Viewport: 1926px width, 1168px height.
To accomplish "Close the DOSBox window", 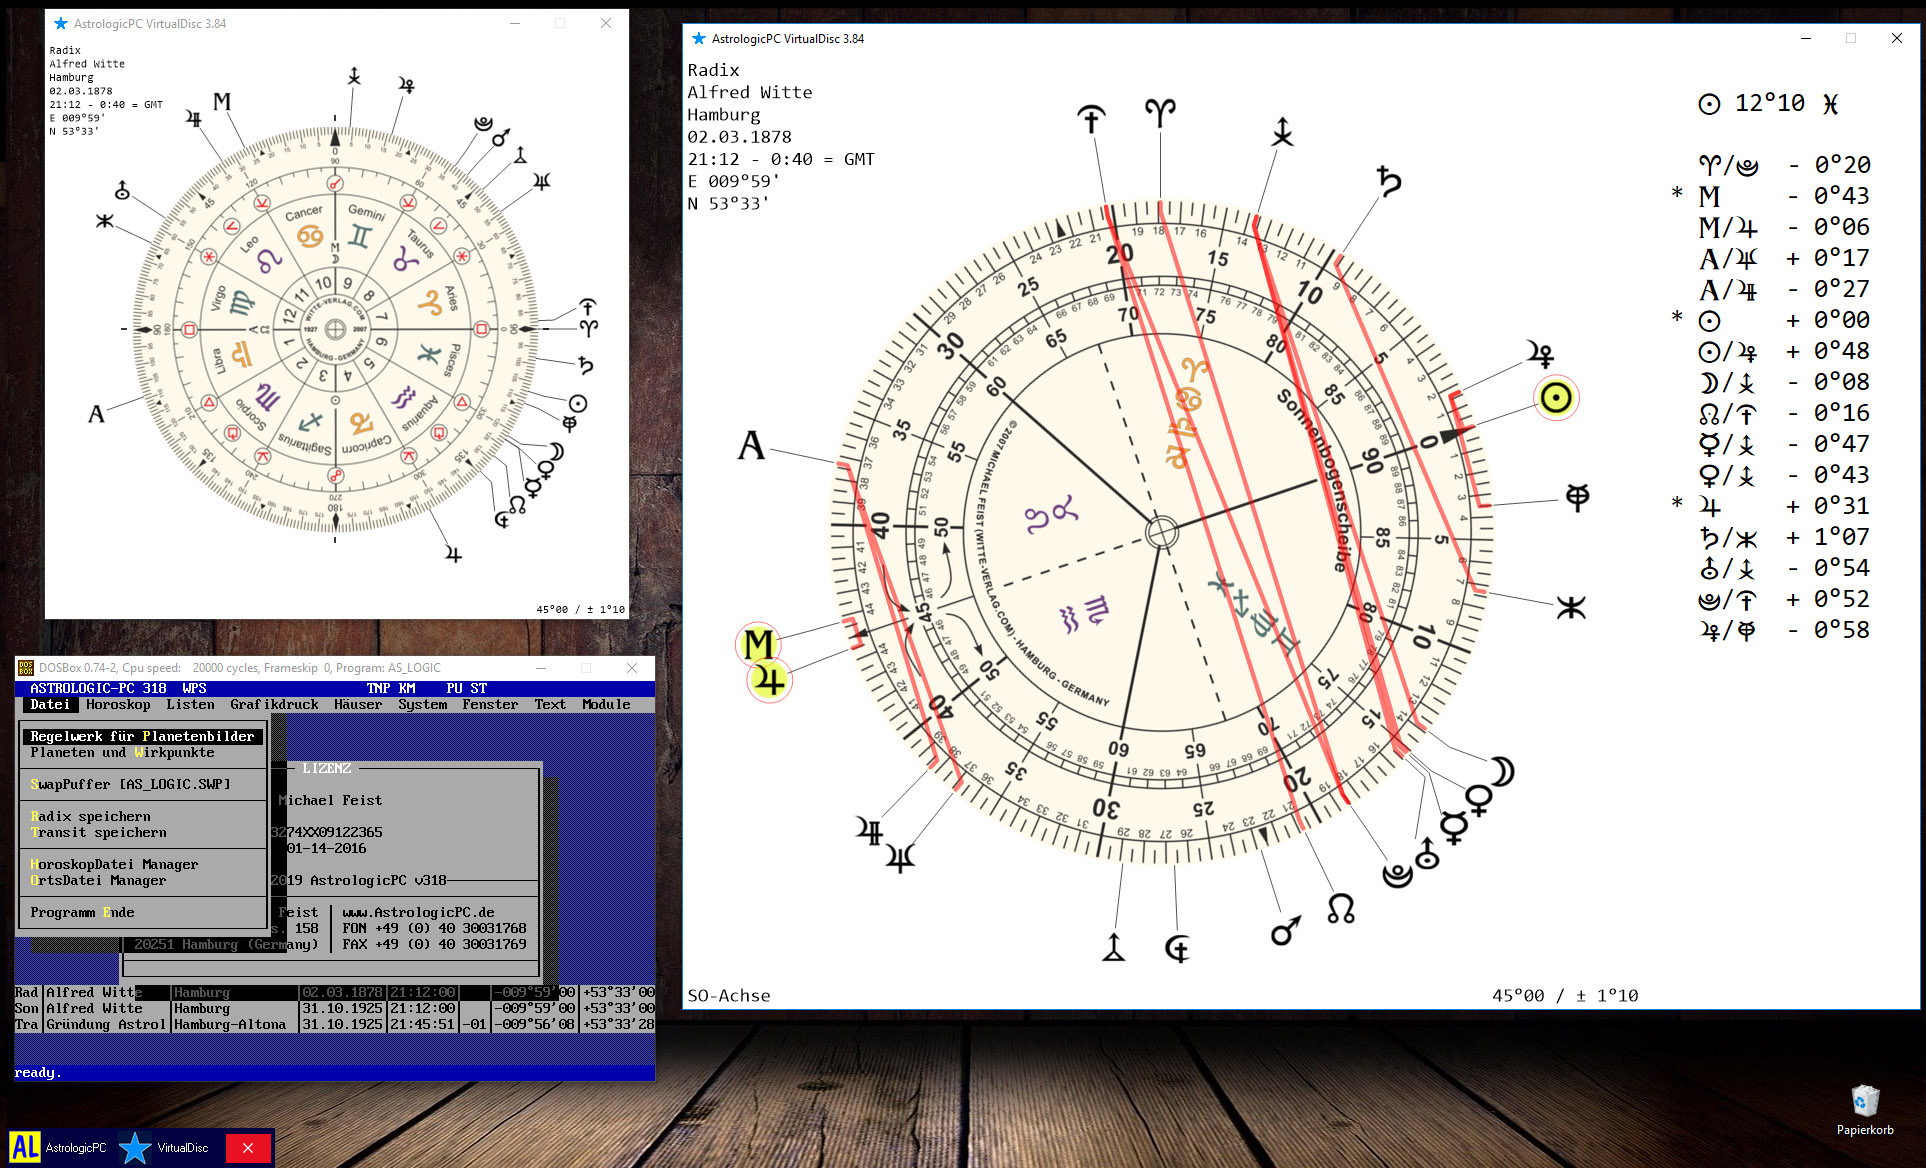I will (x=632, y=668).
